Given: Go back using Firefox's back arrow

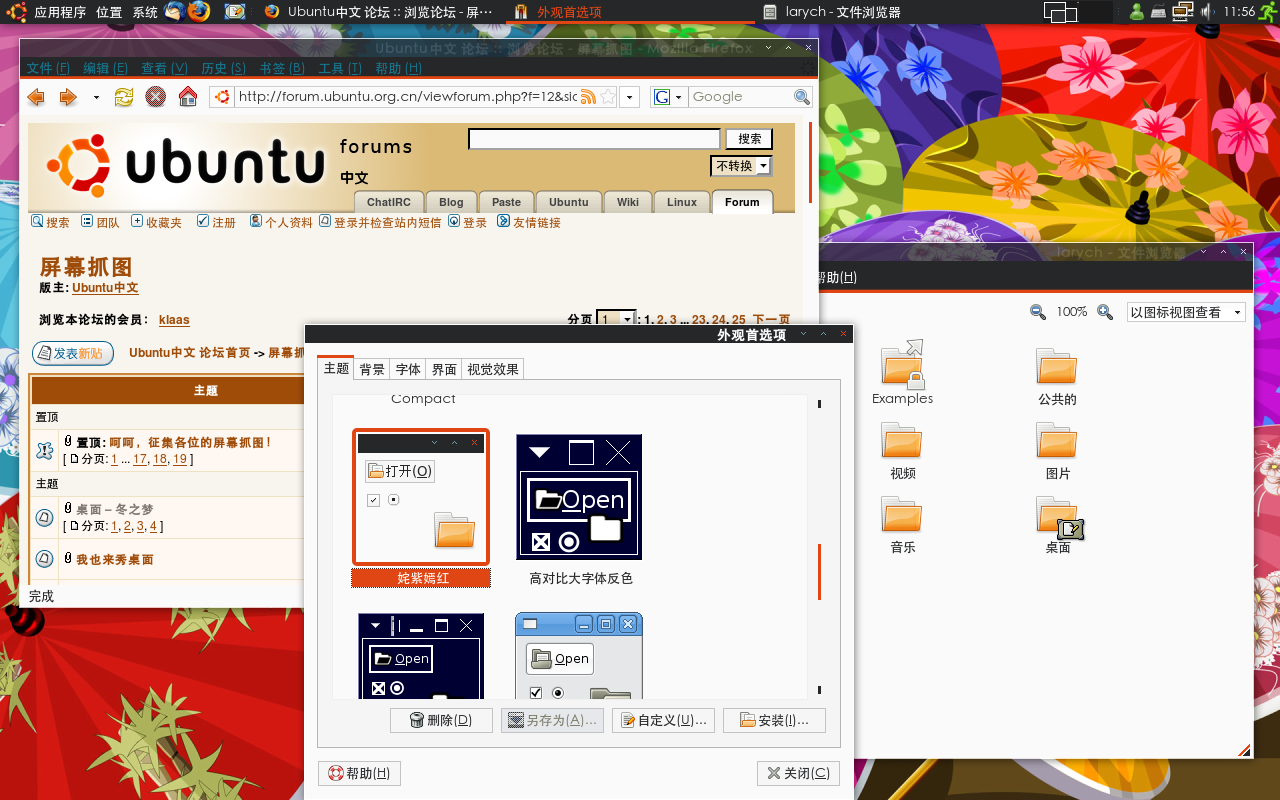Looking at the screenshot, I should tap(36, 97).
